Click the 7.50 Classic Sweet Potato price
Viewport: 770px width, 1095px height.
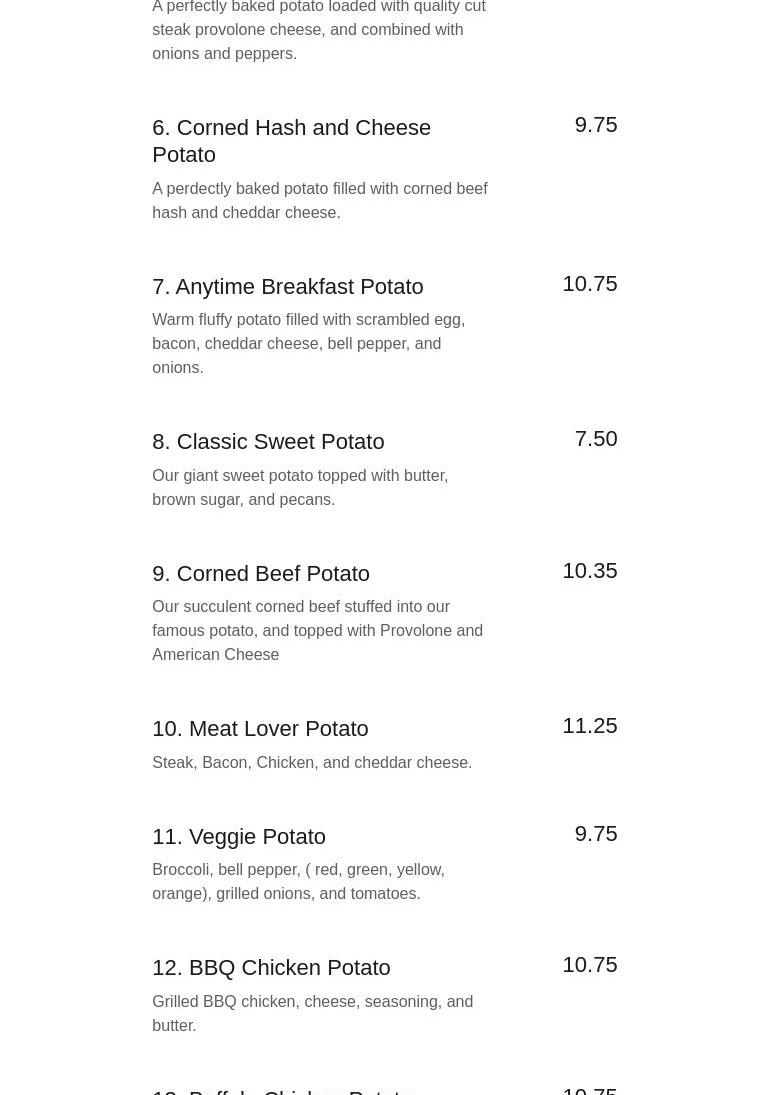(x=595, y=439)
